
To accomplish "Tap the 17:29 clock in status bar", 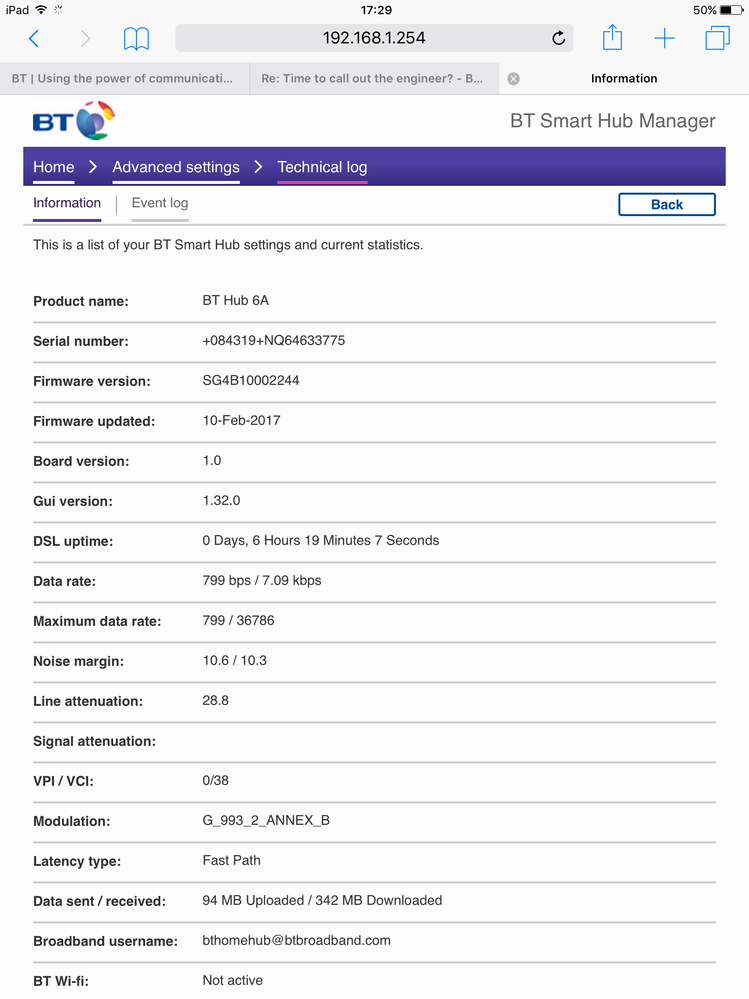I will (x=376, y=10).
